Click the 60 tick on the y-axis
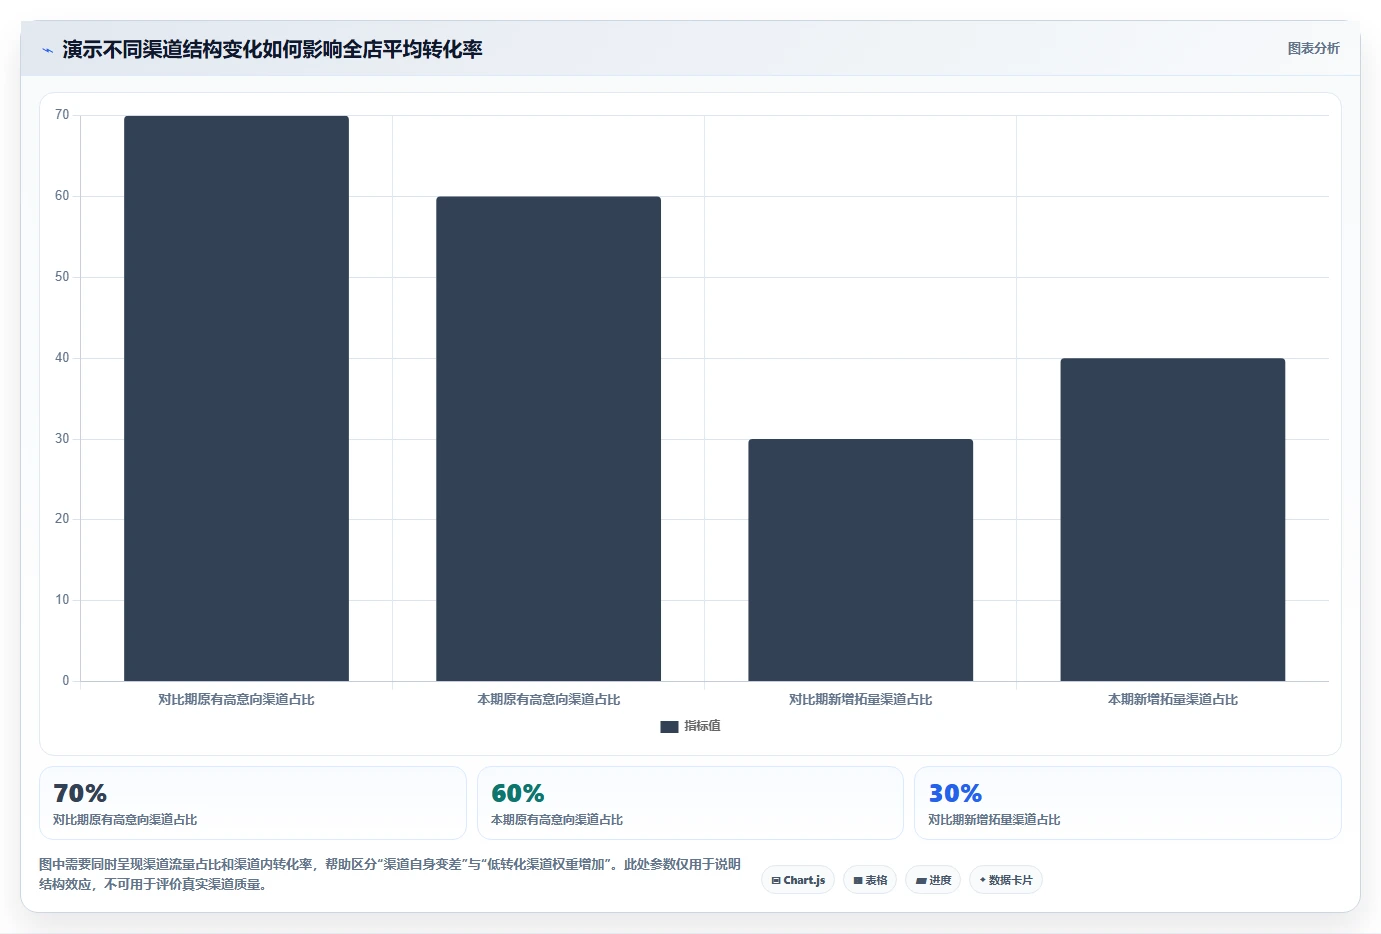The image size is (1381, 934). pyautogui.click(x=62, y=196)
